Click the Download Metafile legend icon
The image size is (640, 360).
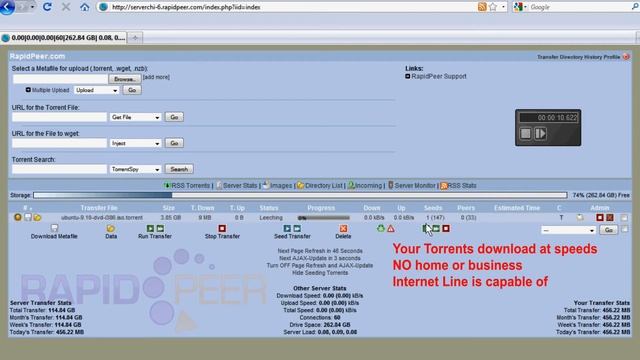point(54,228)
